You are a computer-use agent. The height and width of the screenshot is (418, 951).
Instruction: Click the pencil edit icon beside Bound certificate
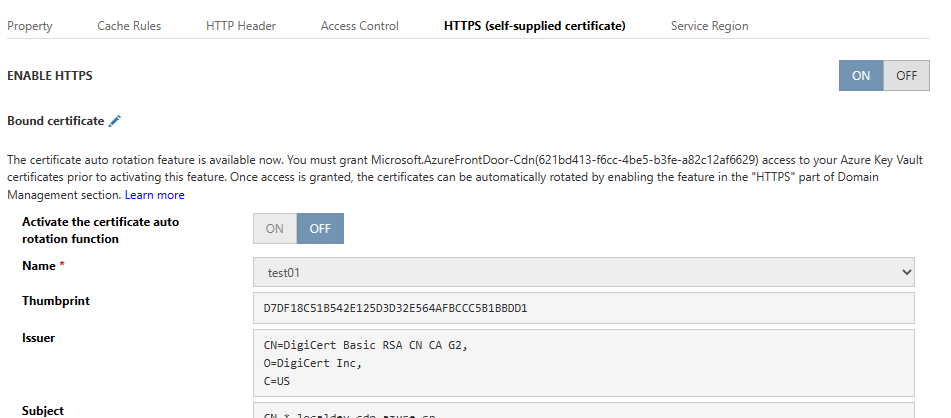[115, 121]
